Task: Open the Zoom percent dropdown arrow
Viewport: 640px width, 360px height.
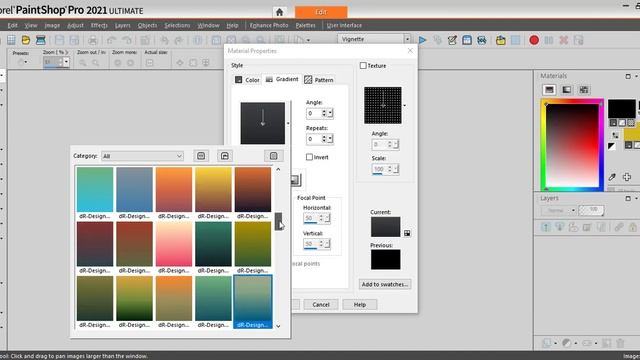Action: pyautogui.click(x=66, y=62)
